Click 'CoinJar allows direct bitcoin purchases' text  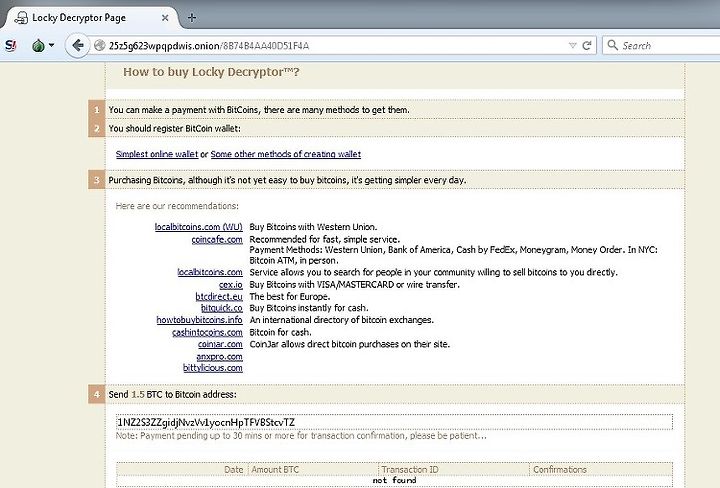tap(350, 344)
